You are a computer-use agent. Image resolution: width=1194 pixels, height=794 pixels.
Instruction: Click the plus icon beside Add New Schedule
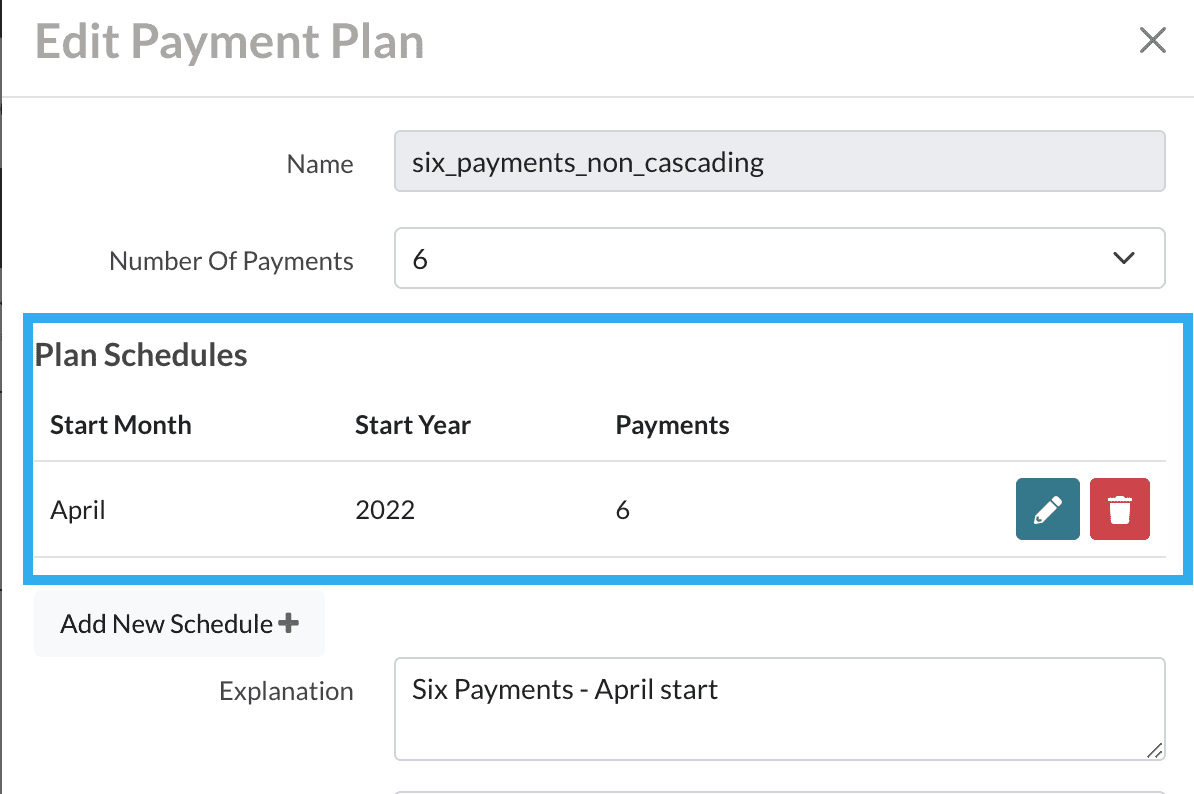tap(289, 623)
